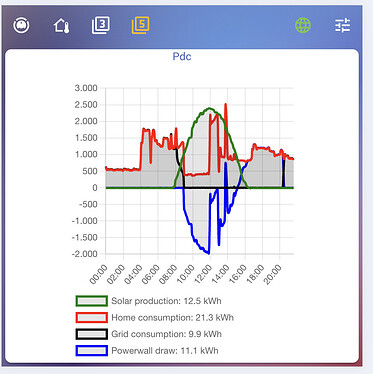This screenshot has width=373, height=374.
Task: Click the 00:00 x-axis time label
Action: tap(99, 274)
